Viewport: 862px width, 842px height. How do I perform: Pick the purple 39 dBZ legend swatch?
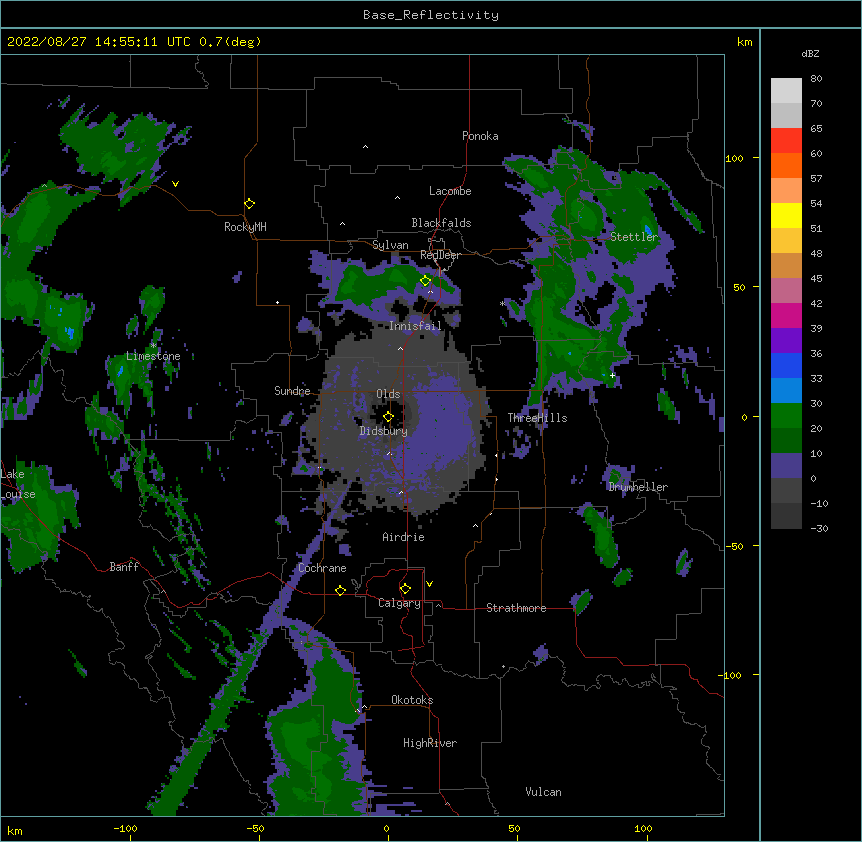click(786, 340)
